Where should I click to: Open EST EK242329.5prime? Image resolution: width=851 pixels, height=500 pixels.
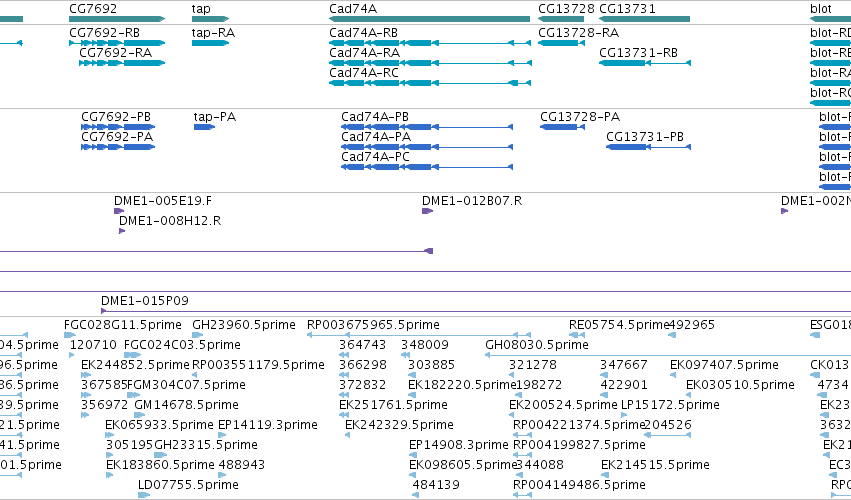coord(399,425)
